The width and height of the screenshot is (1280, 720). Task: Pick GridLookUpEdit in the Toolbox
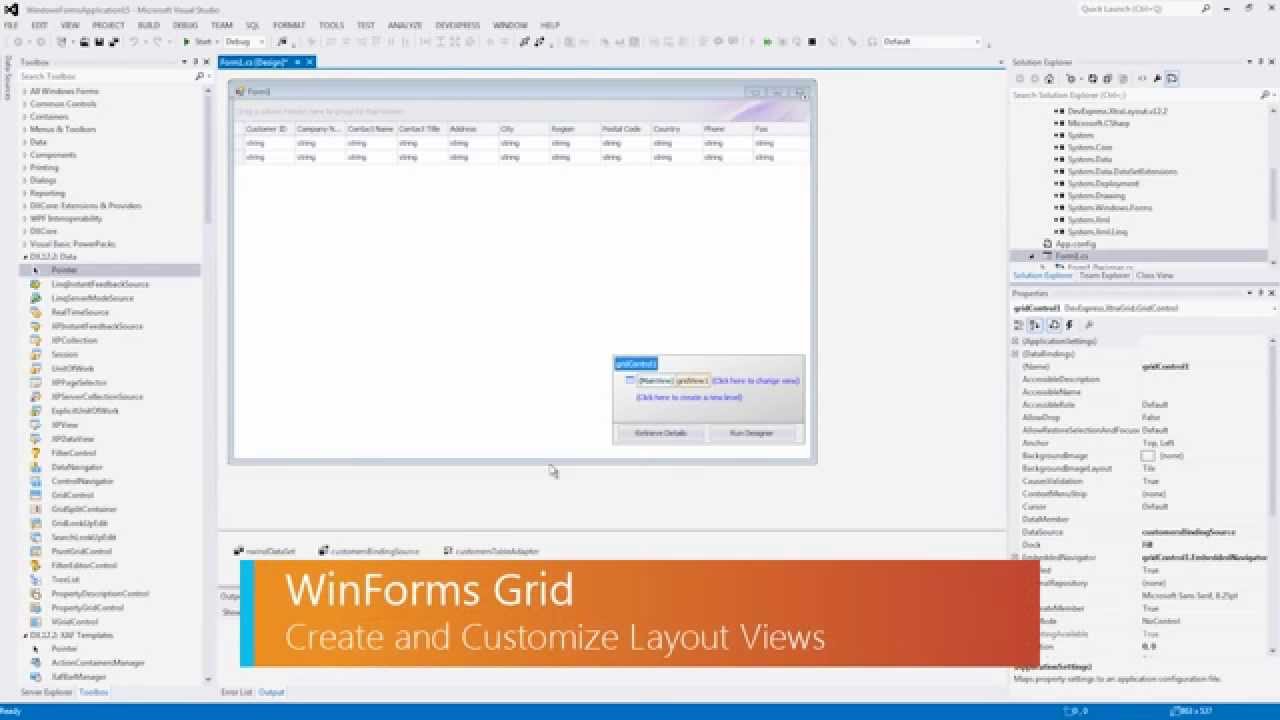[79, 523]
